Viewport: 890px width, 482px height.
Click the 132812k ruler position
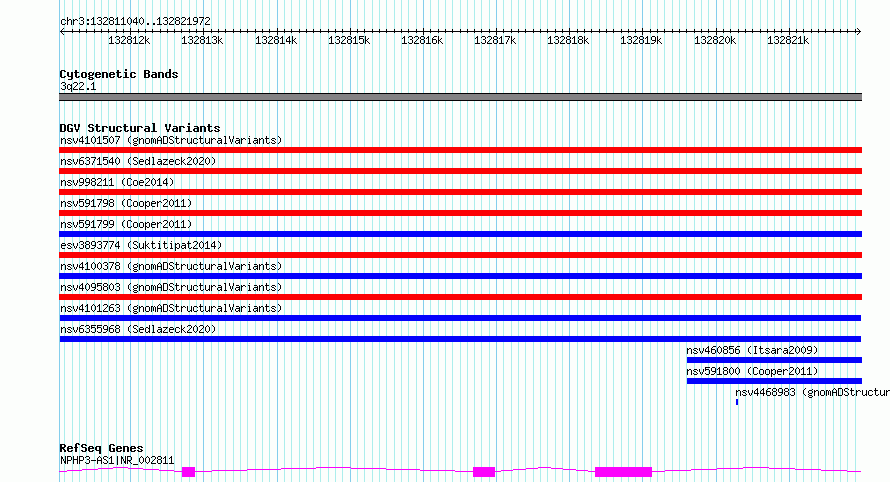tap(129, 40)
